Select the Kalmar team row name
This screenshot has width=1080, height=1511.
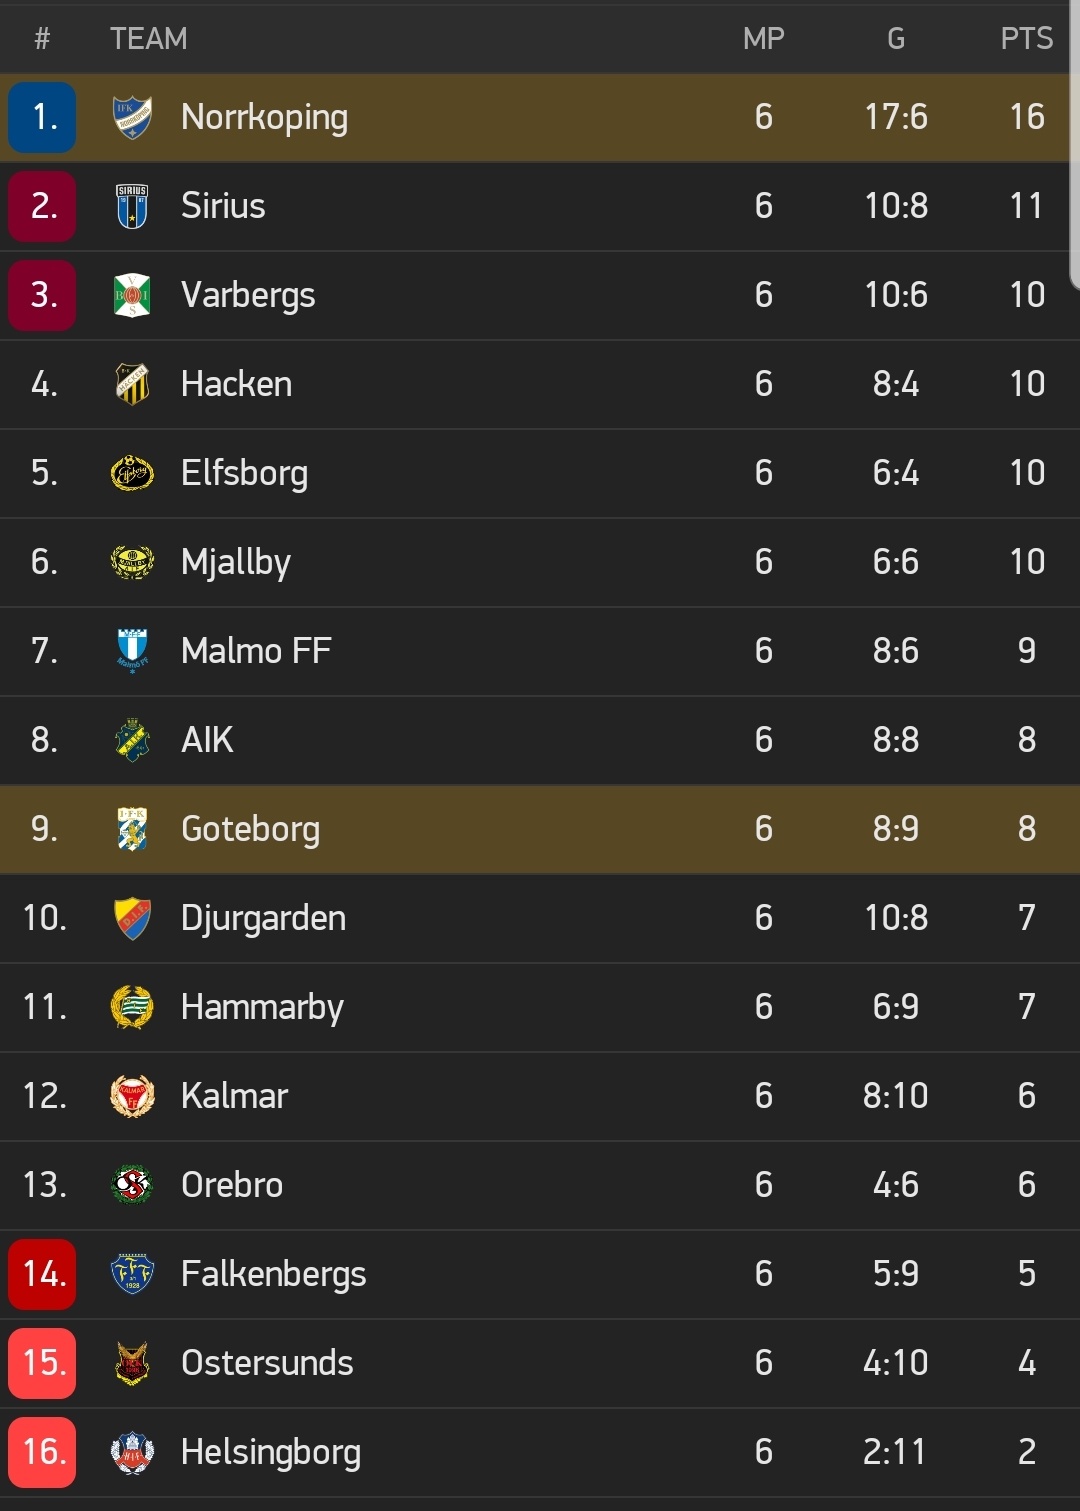point(234,1096)
